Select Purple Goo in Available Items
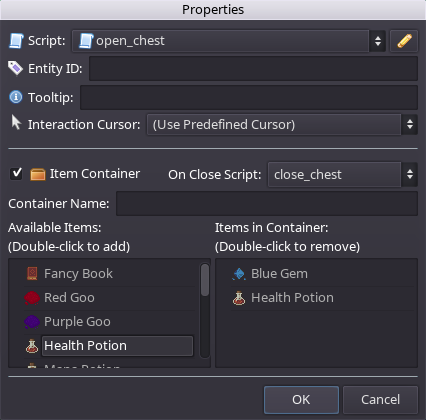This screenshot has height=420, width=426. coord(77,322)
